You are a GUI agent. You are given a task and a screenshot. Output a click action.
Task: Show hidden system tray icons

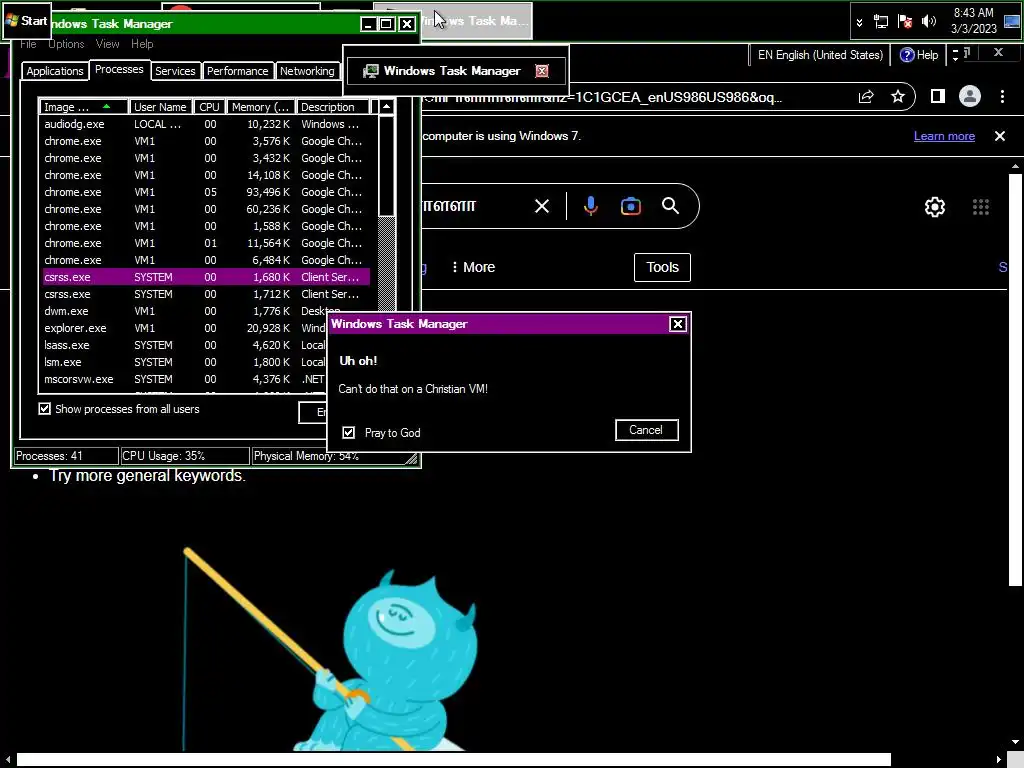pyautogui.click(x=859, y=22)
